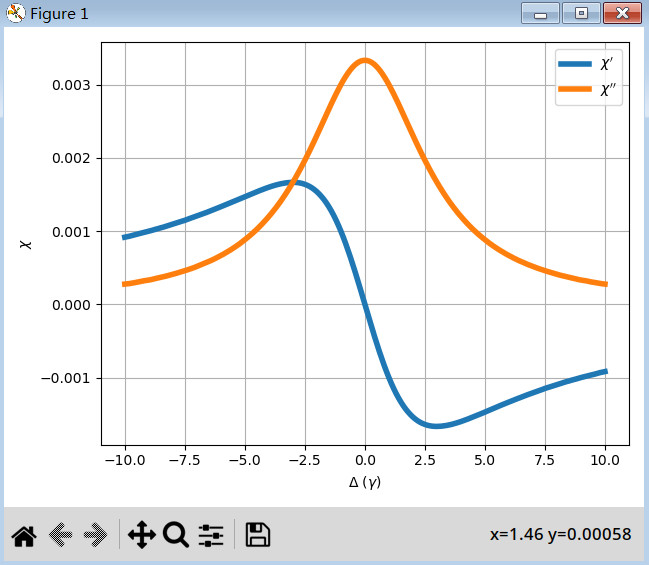Maximize the Figure 1 window
The height and width of the screenshot is (565, 649).
[x=577, y=13]
